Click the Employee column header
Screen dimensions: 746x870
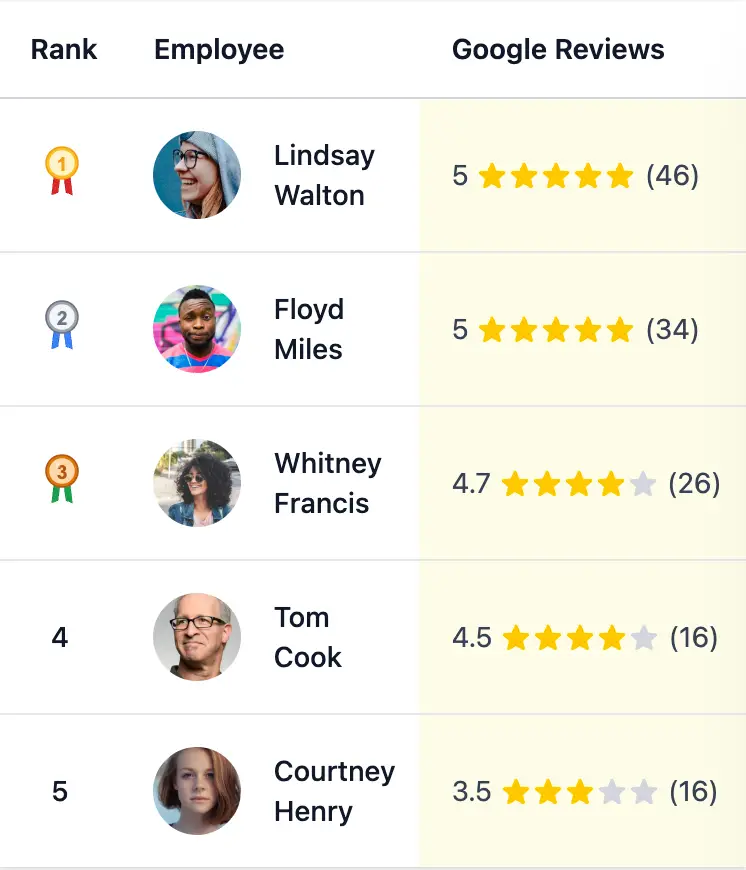(218, 48)
